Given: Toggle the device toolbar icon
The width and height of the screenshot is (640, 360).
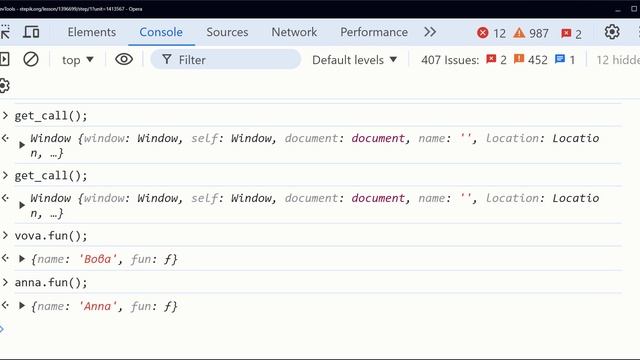Looking at the screenshot, I should [31, 32].
